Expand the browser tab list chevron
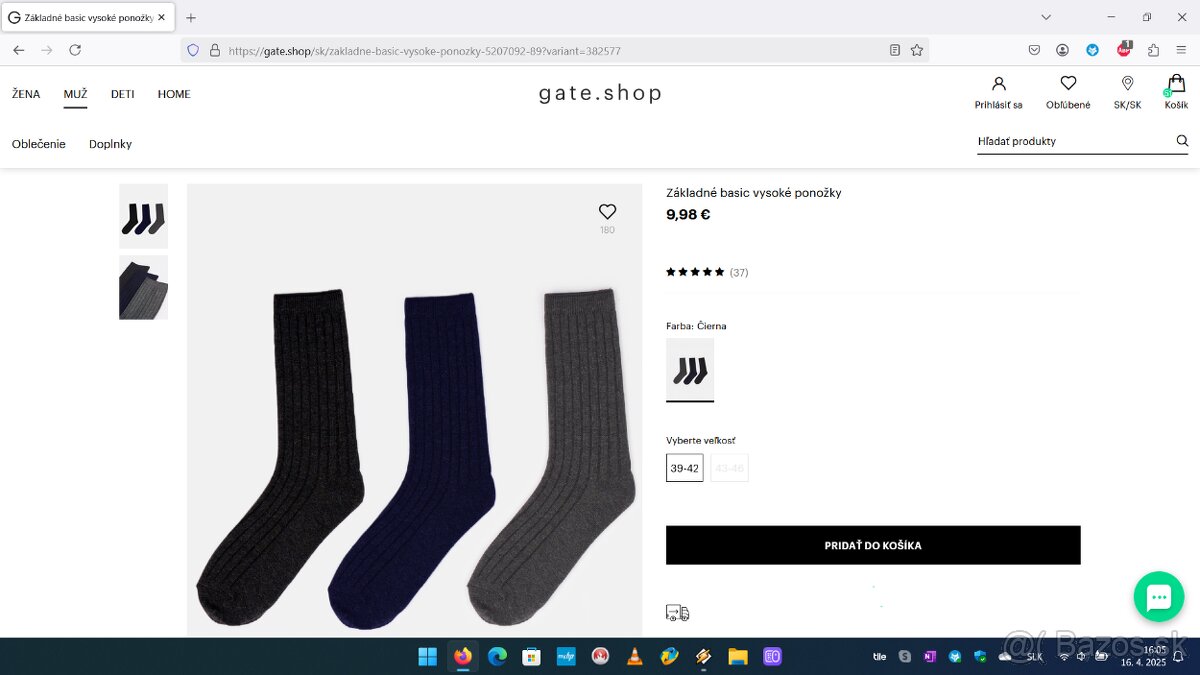The height and width of the screenshot is (675, 1200). click(x=1046, y=17)
